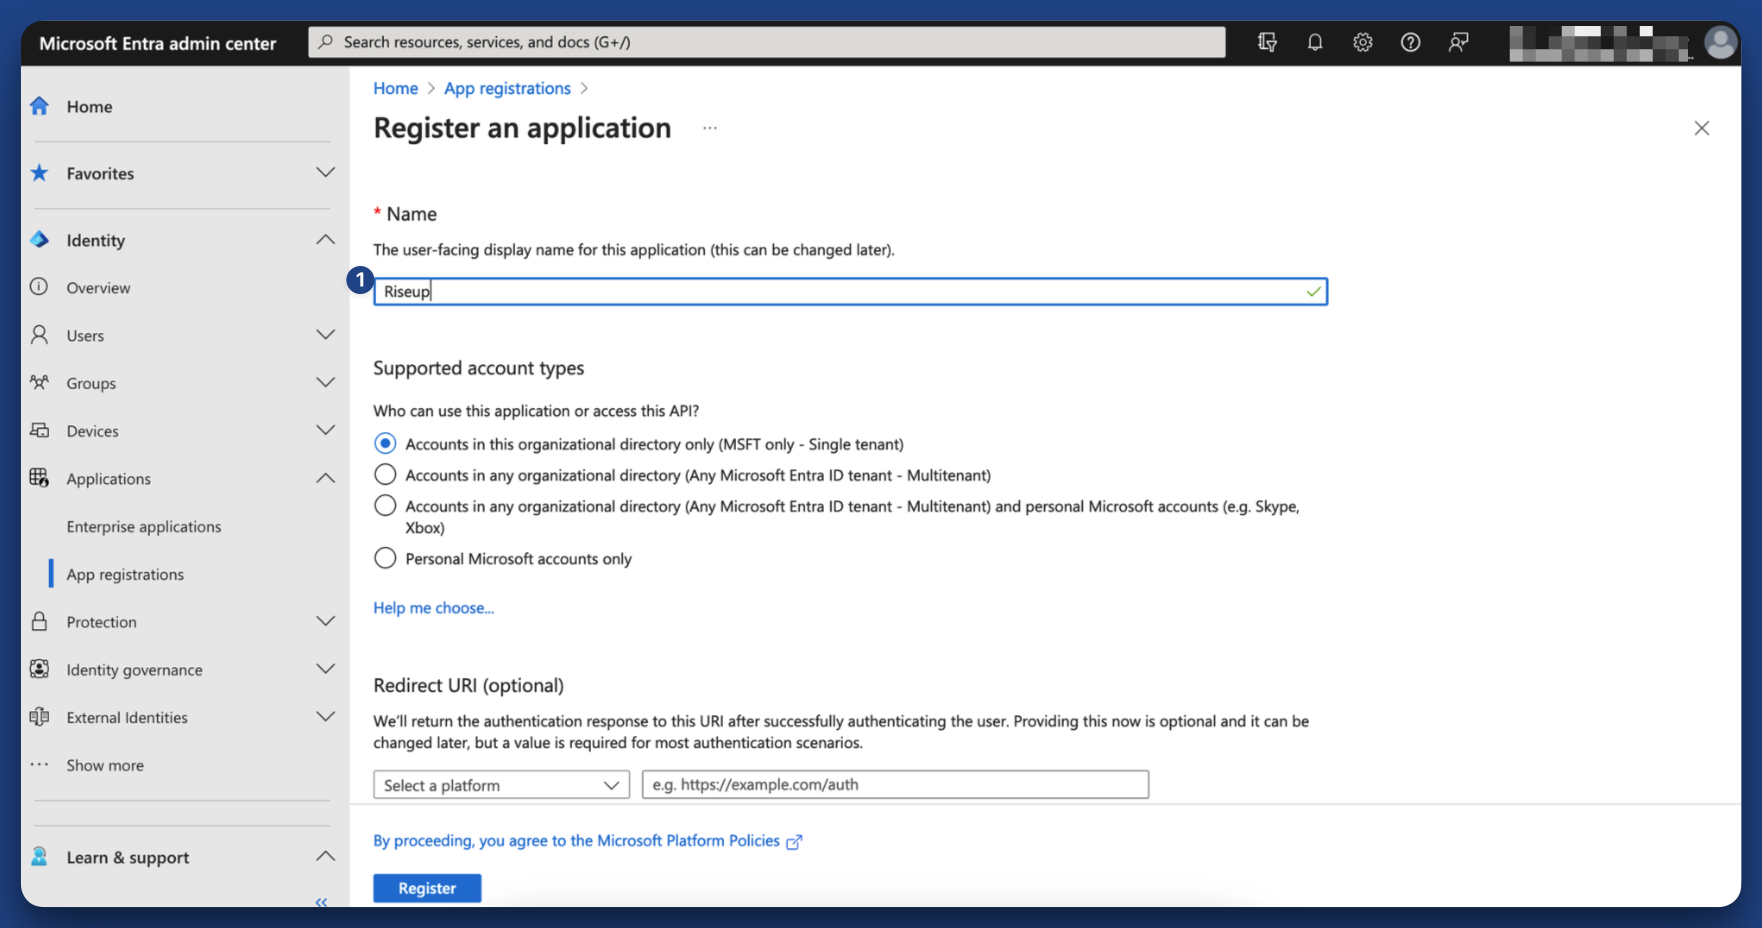Image resolution: width=1762 pixels, height=928 pixels.
Task: Click the Applications grid icon
Action: click(x=39, y=478)
